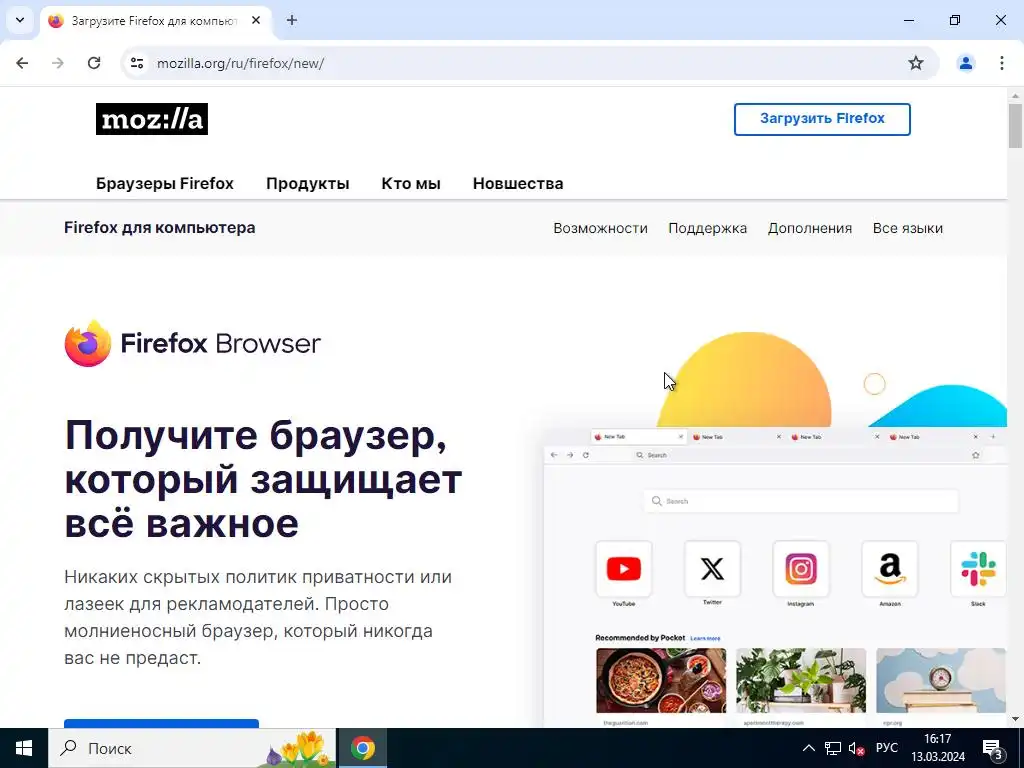Click the pizza article thumbnail in preview

661,680
